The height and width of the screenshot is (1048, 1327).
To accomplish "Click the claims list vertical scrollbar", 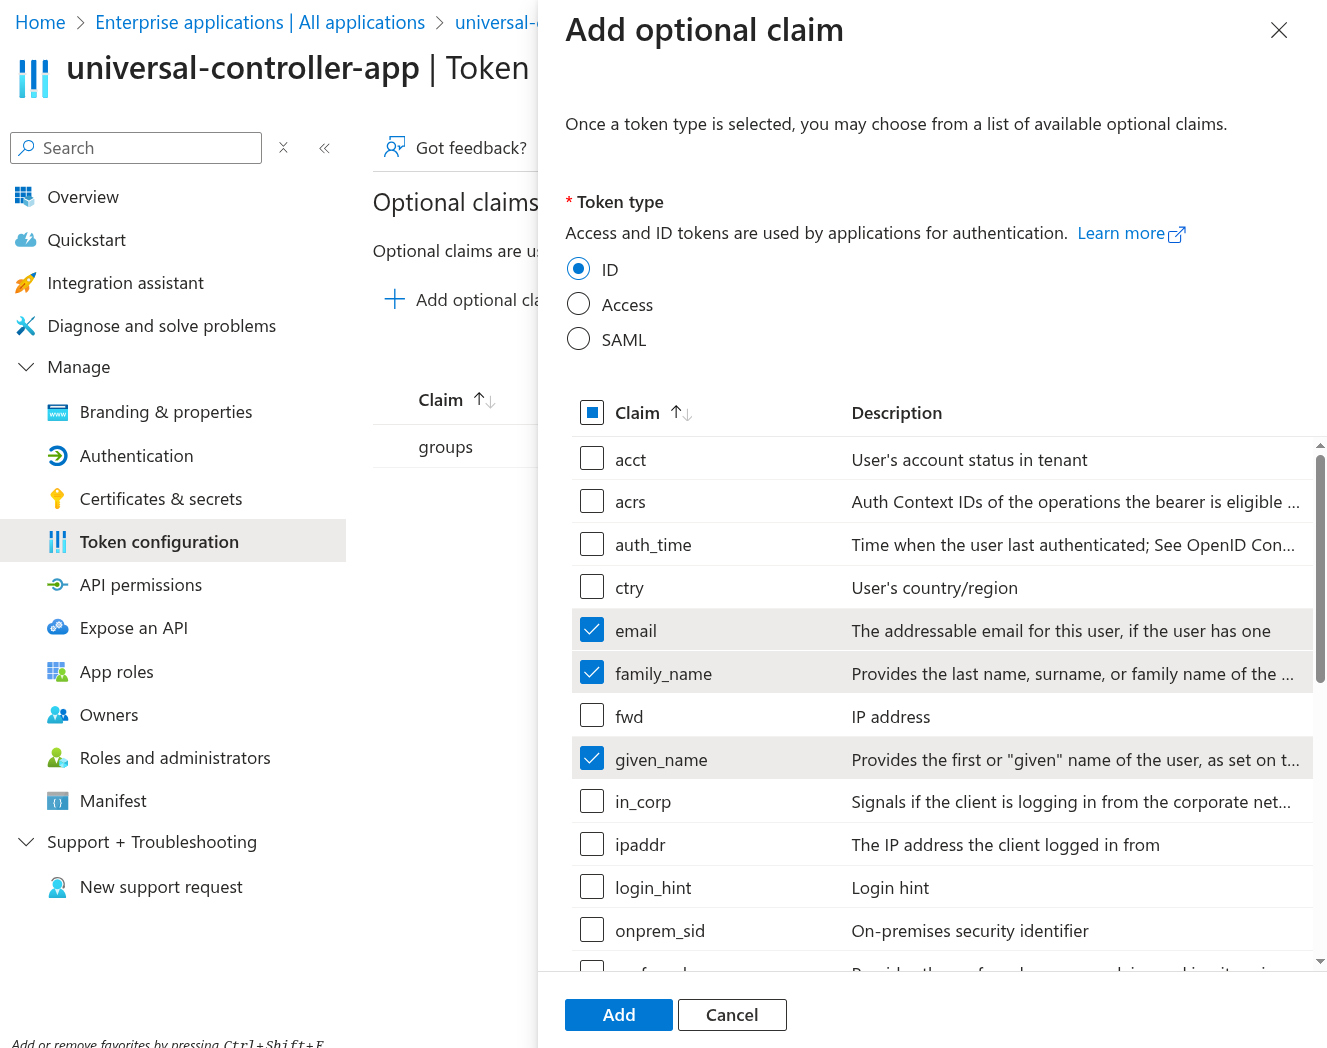I will pyautogui.click(x=1320, y=570).
